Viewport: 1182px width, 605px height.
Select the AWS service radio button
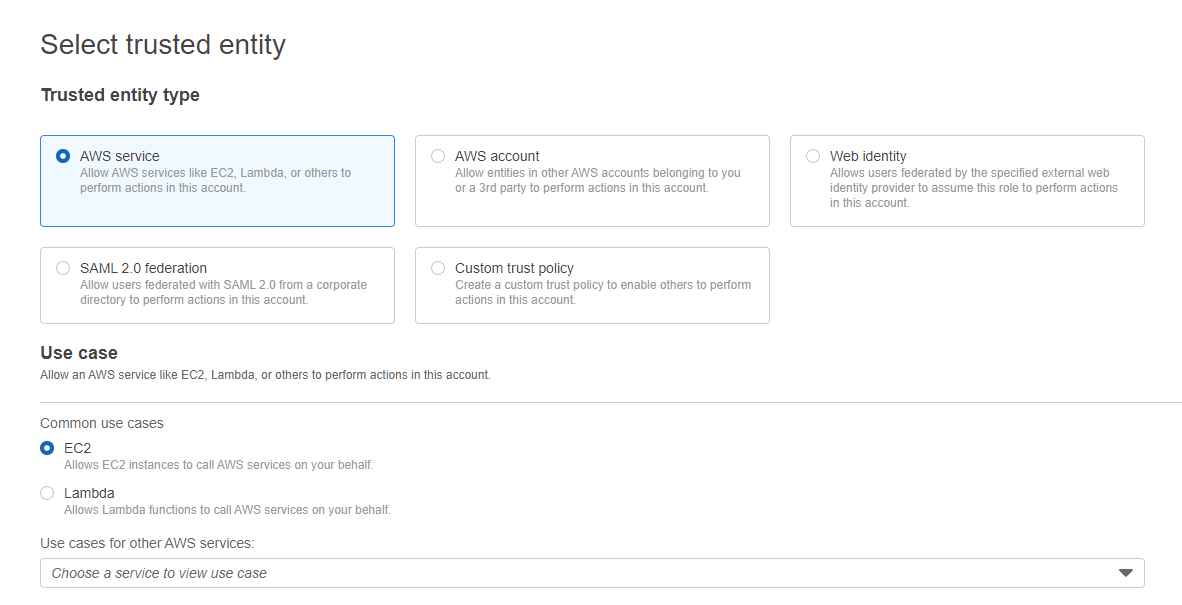63,156
